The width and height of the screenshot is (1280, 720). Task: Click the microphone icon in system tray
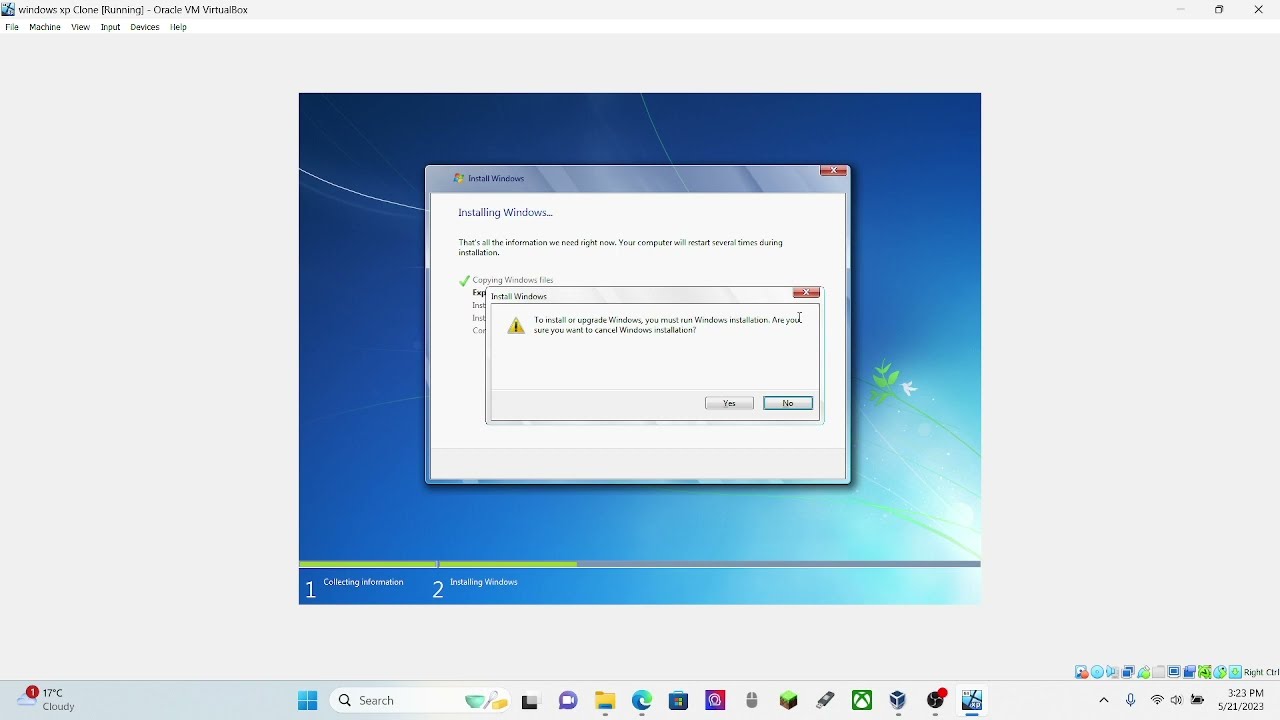[1131, 701]
